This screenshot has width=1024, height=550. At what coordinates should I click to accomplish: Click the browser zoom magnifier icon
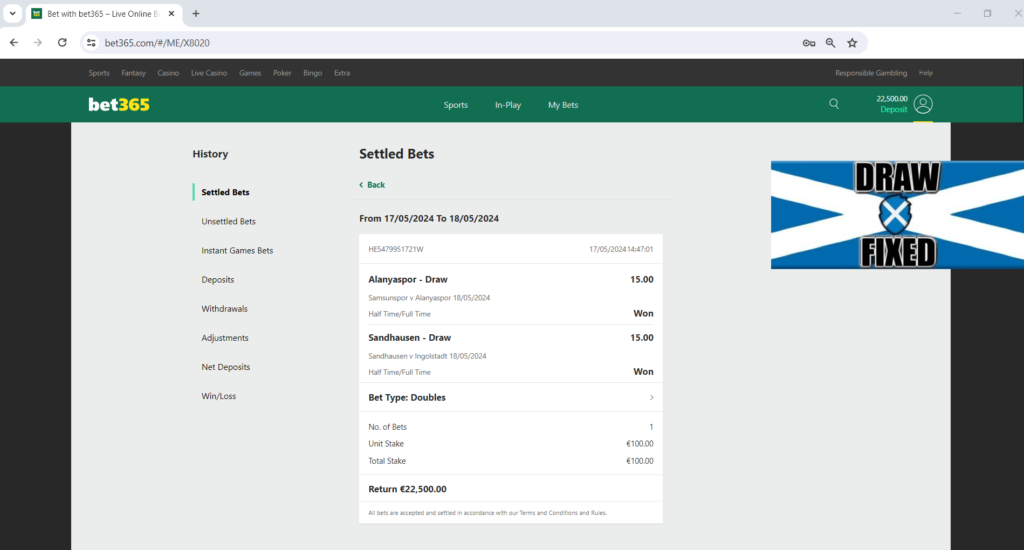[x=830, y=43]
